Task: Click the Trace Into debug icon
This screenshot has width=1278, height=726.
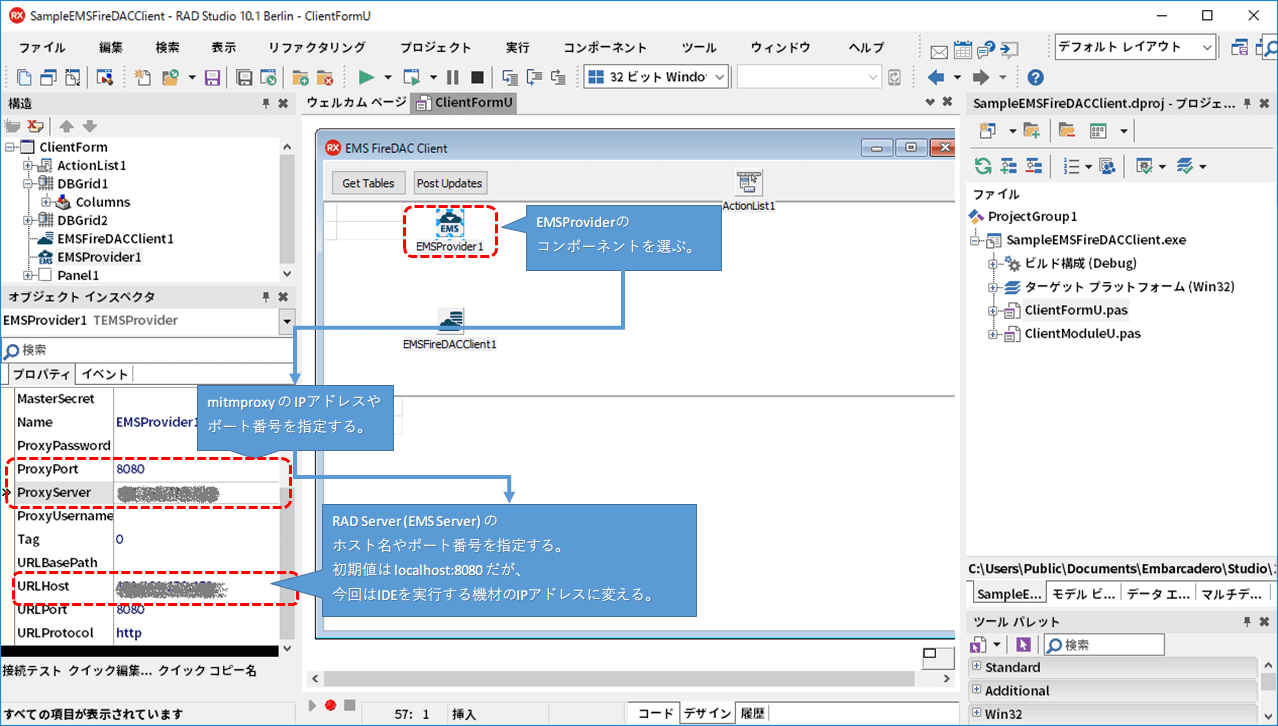Action: tap(510, 77)
